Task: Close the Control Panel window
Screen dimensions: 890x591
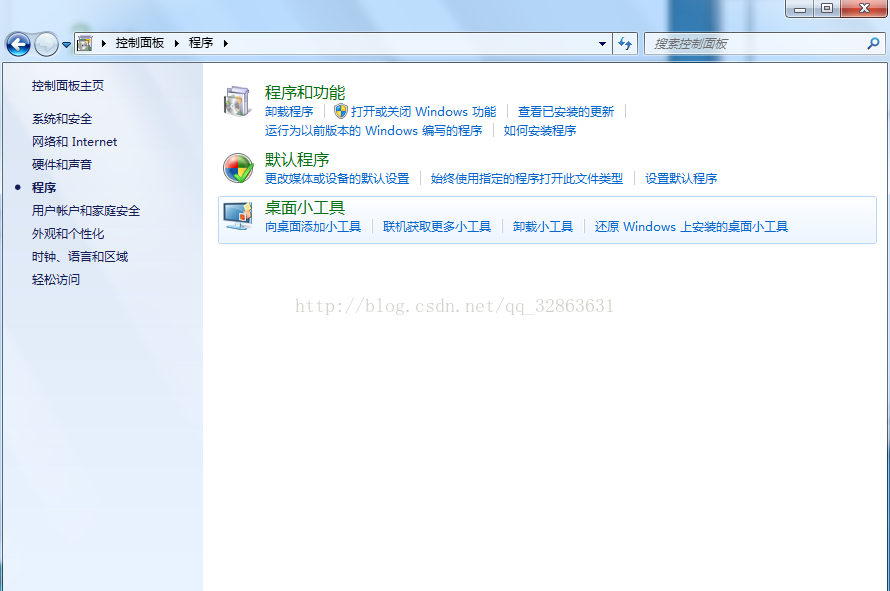Action: click(x=864, y=9)
